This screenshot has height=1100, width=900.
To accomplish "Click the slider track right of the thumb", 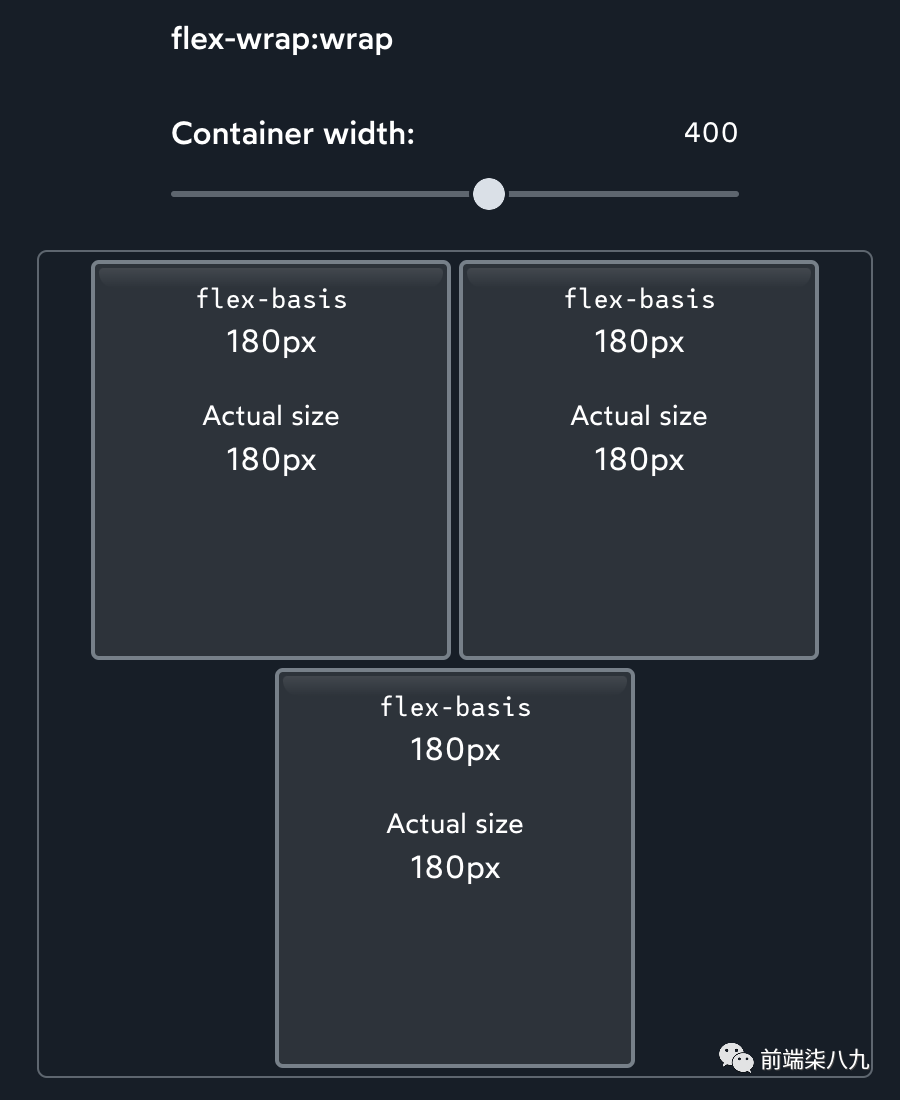I will click(x=623, y=194).
